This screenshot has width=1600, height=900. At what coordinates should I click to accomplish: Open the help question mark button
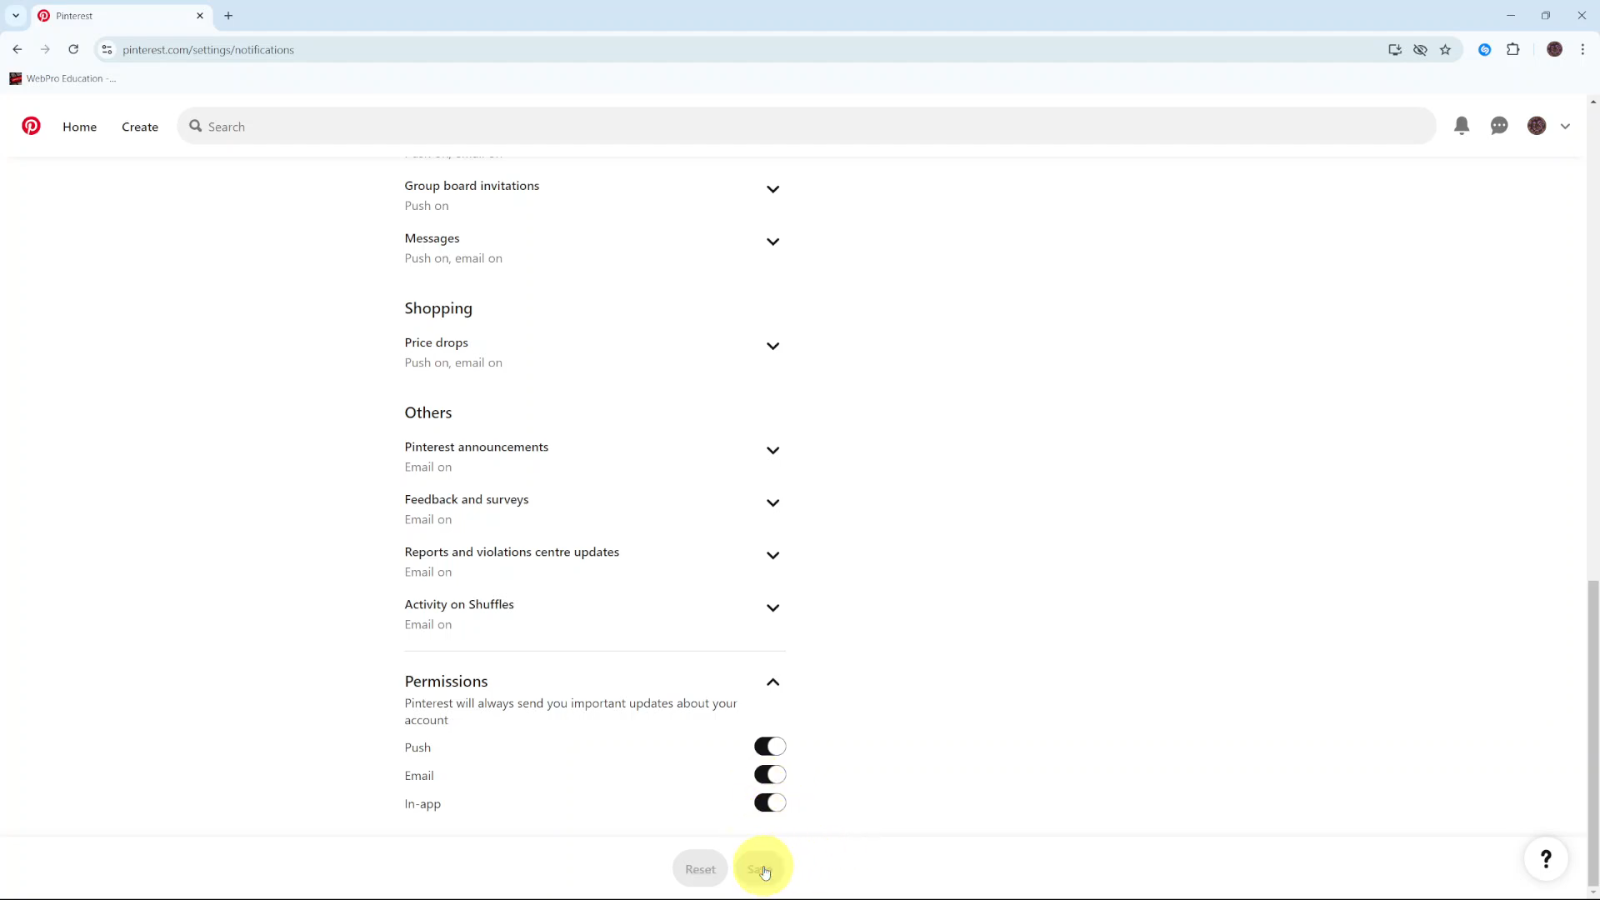pos(1545,858)
